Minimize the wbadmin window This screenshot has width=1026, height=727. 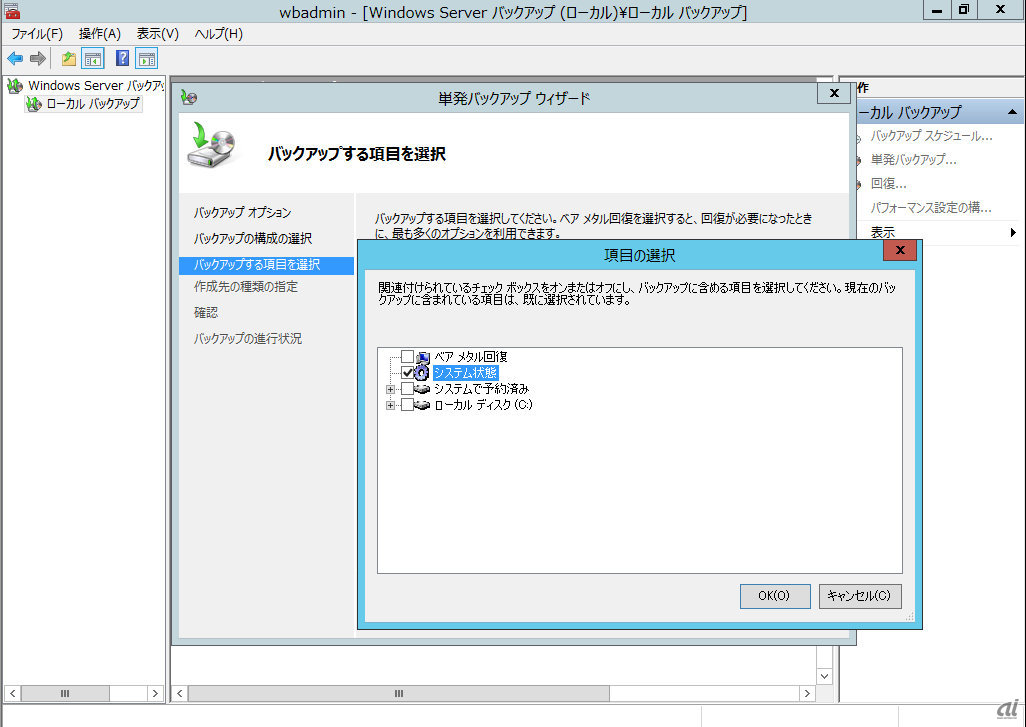tap(938, 10)
